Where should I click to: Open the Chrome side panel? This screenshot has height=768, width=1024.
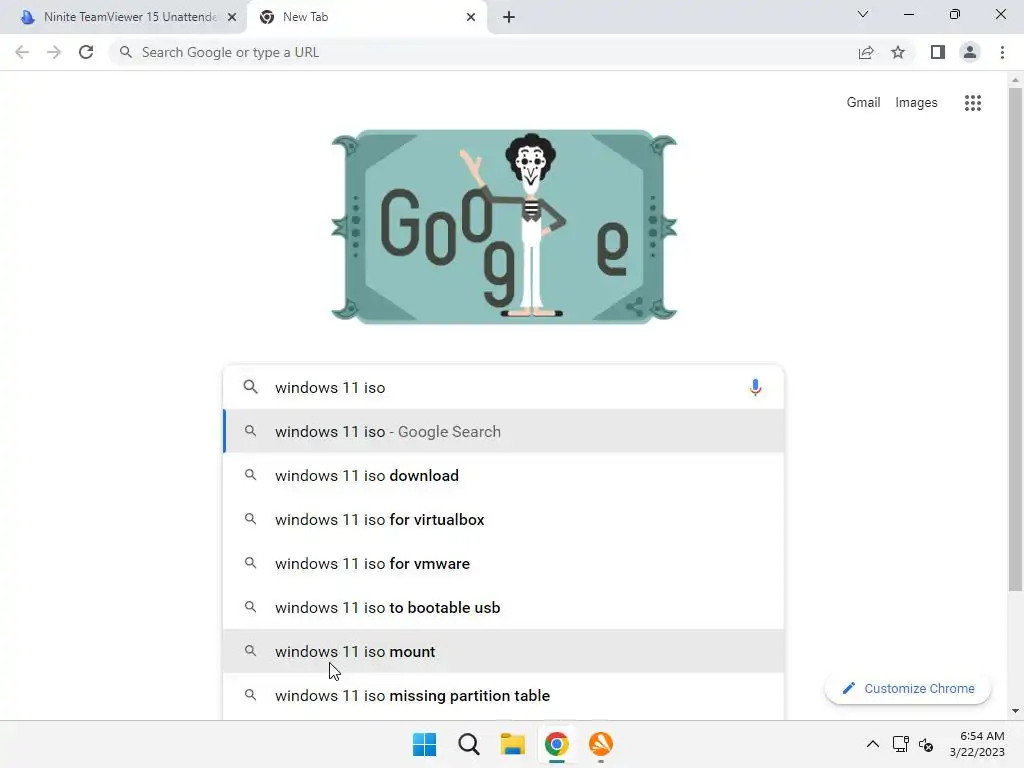(938, 52)
